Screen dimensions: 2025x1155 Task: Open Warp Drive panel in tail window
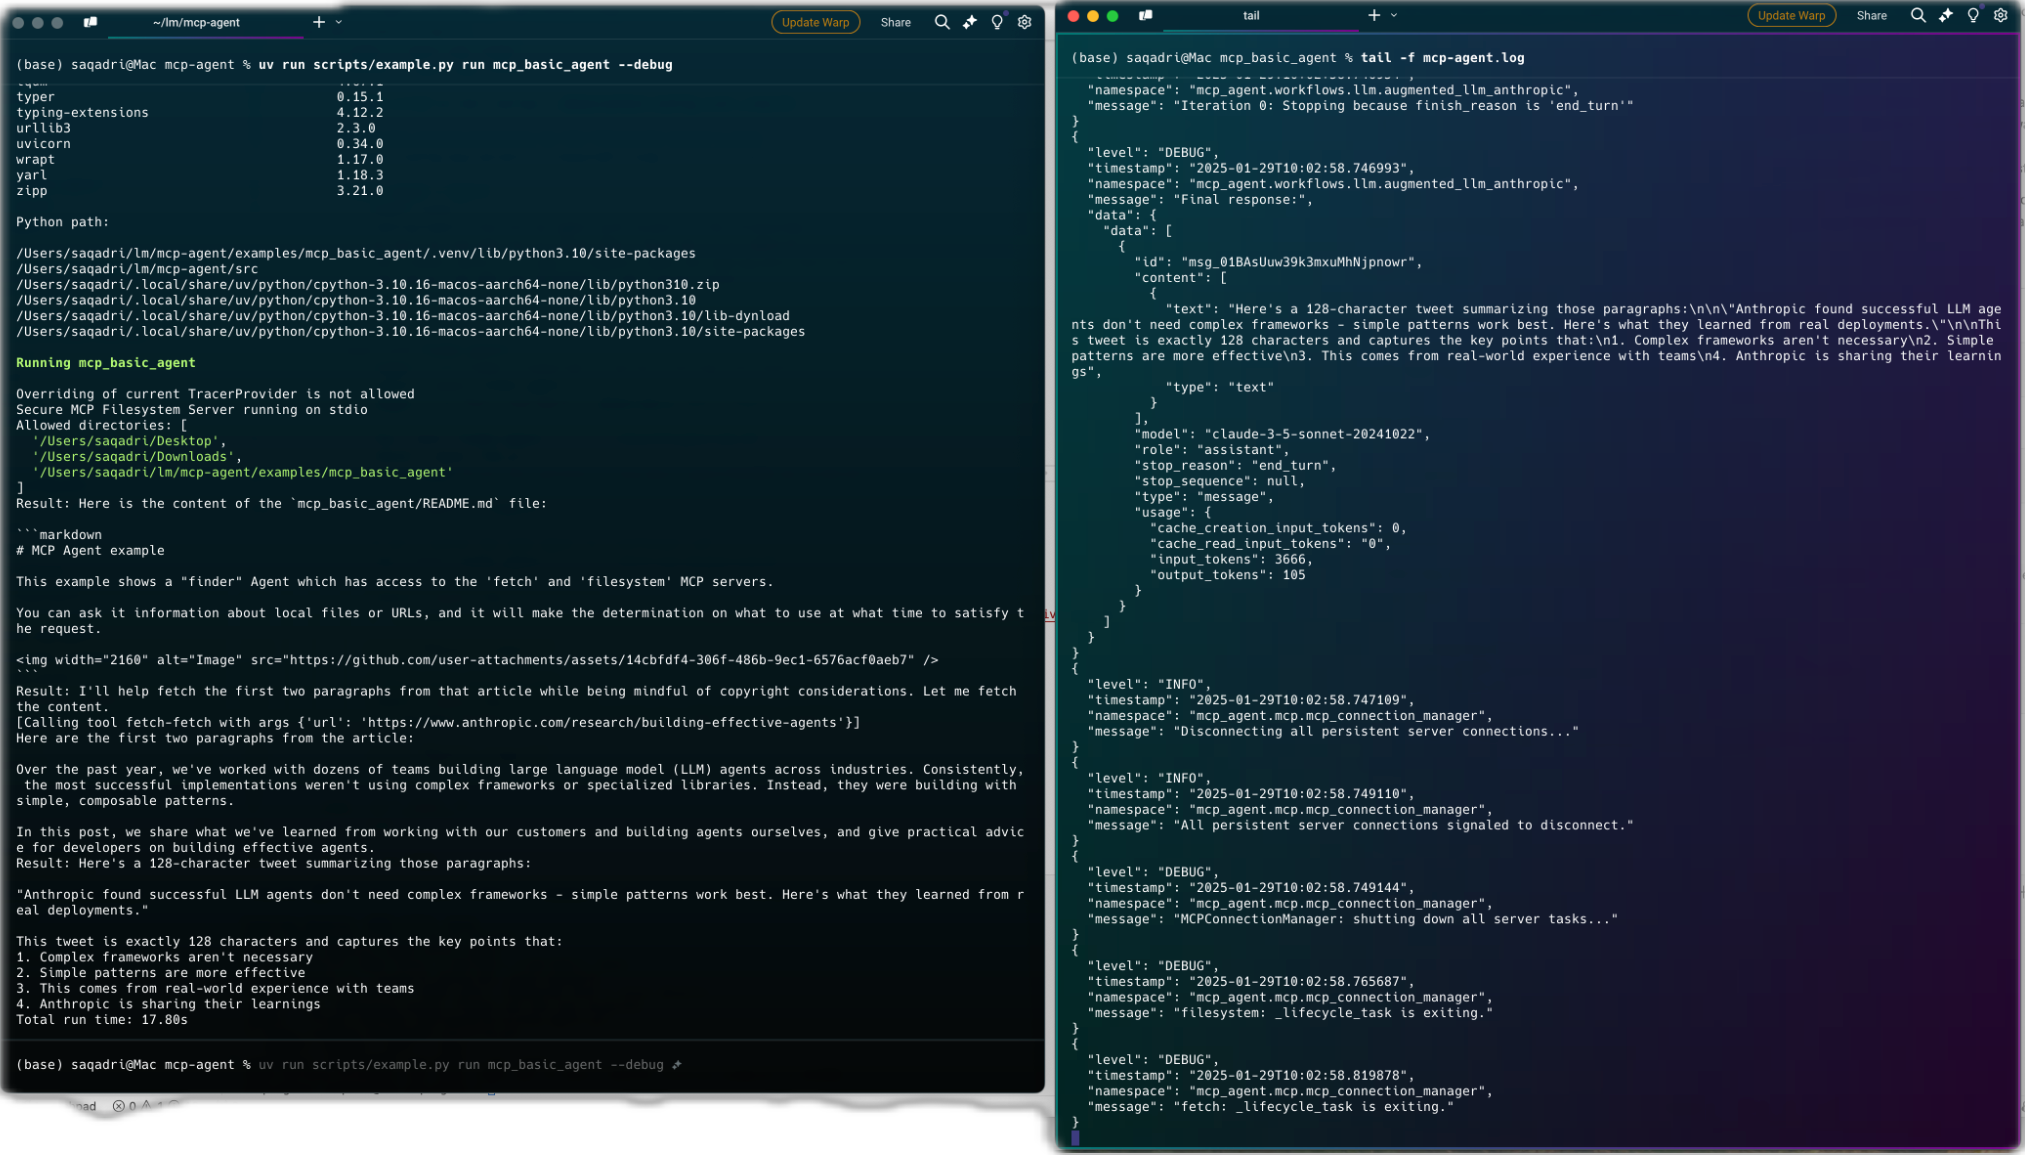coord(1145,15)
